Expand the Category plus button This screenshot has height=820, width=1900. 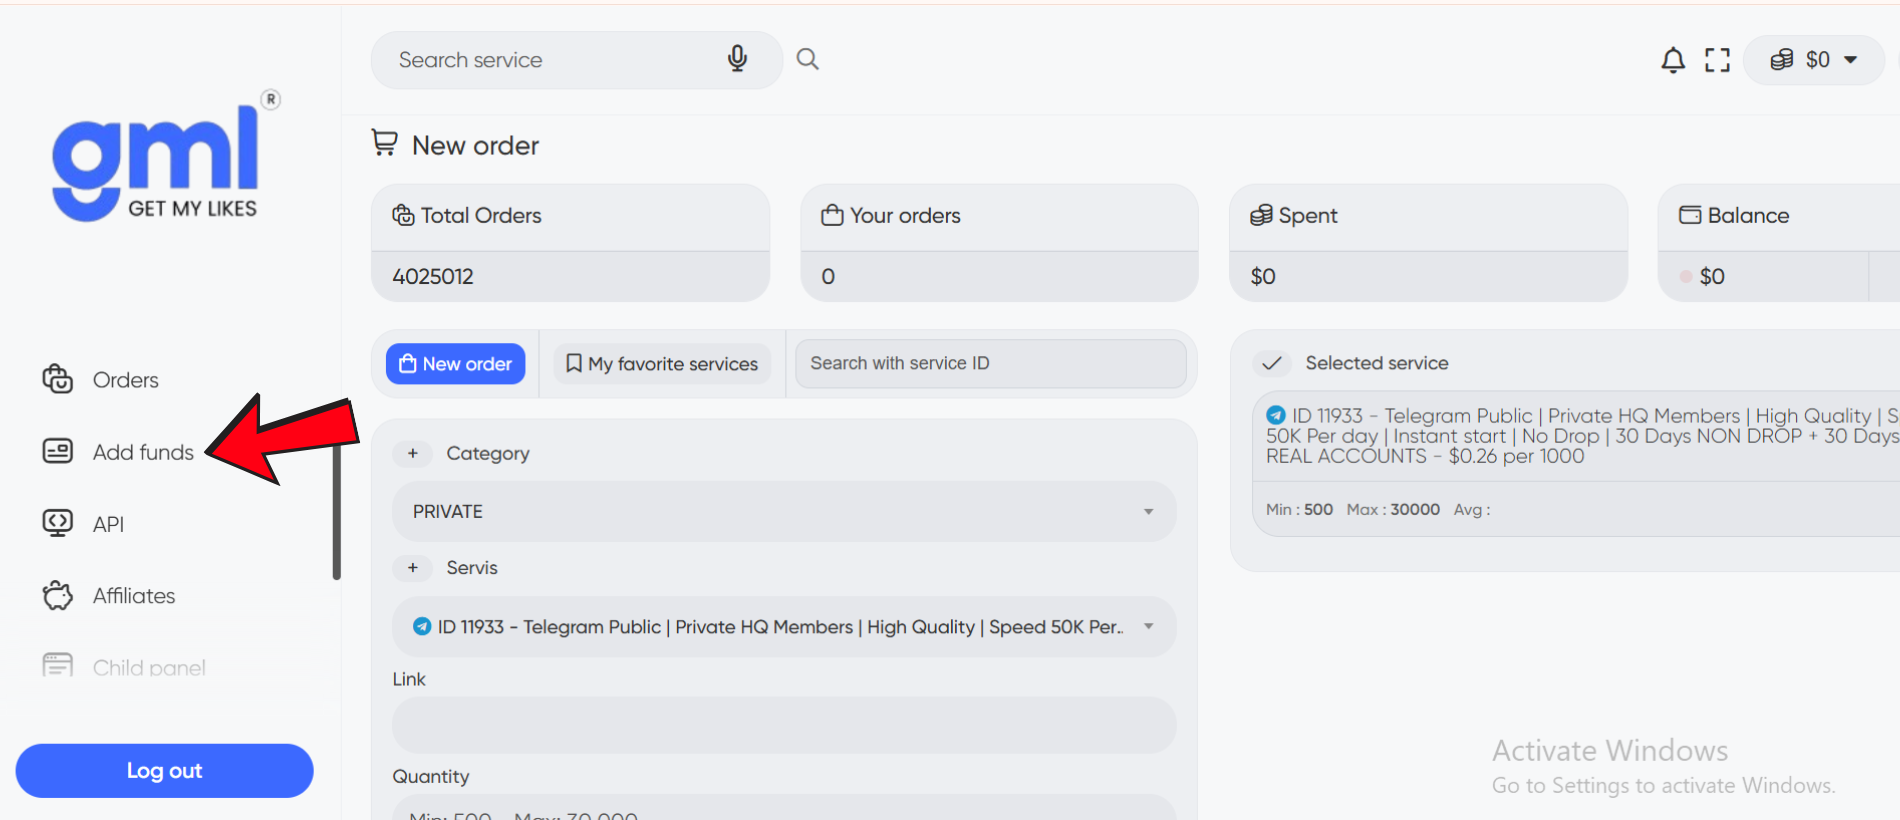[x=412, y=453]
